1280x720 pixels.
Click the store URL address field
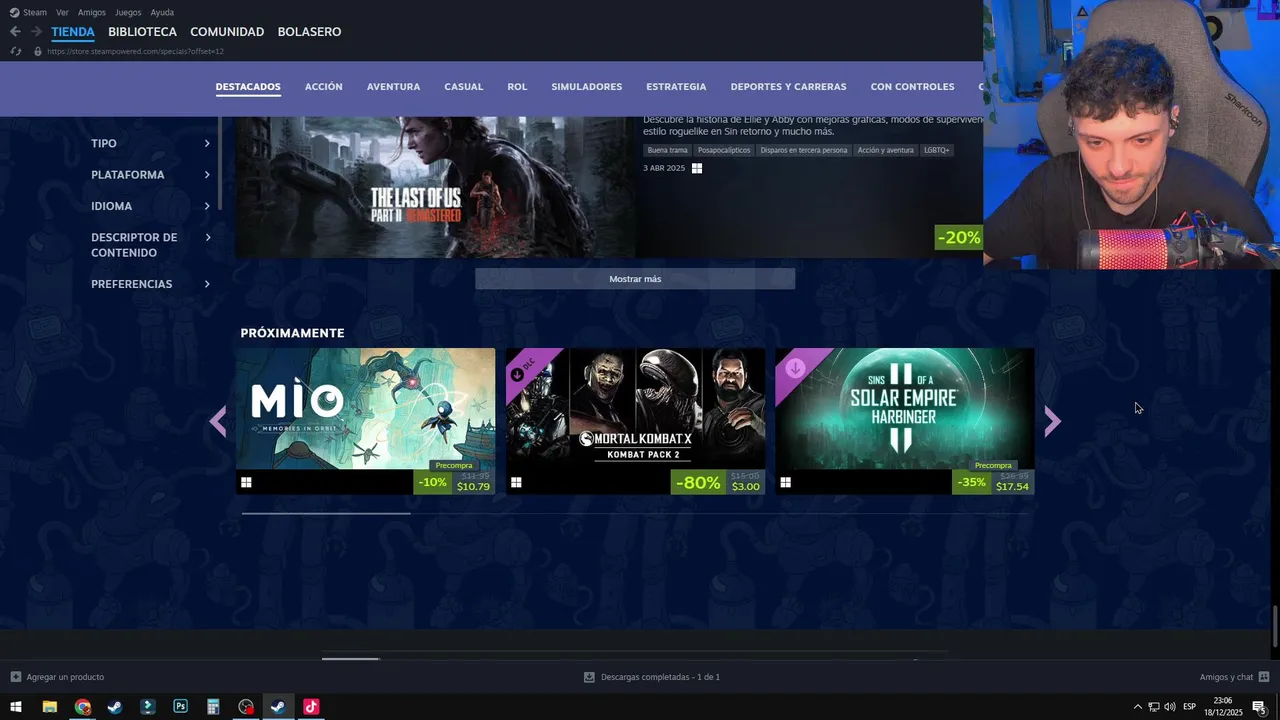click(x=135, y=51)
